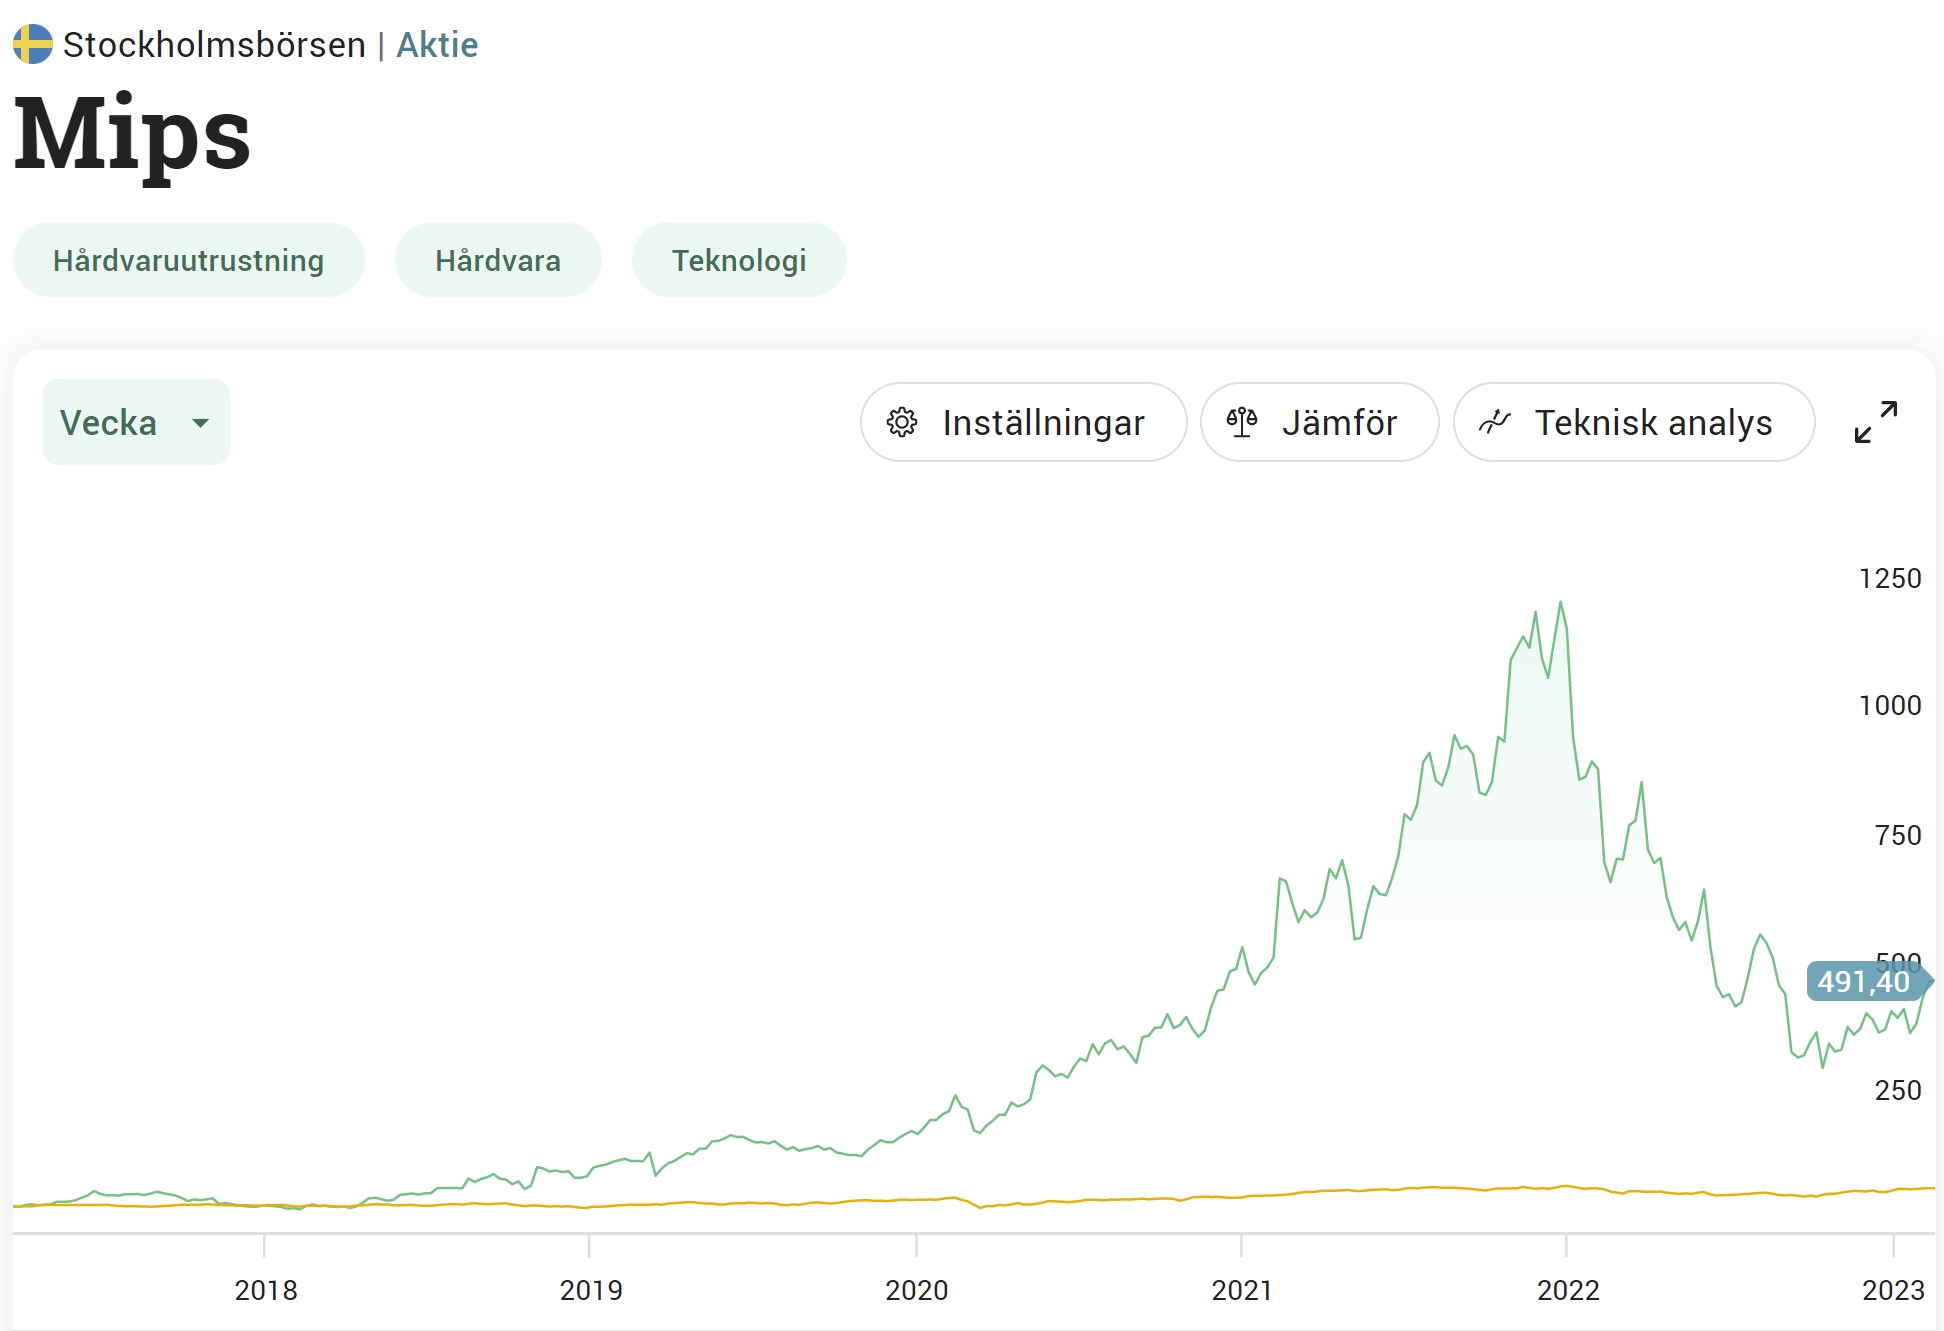Open the Aktie link

point(437,45)
